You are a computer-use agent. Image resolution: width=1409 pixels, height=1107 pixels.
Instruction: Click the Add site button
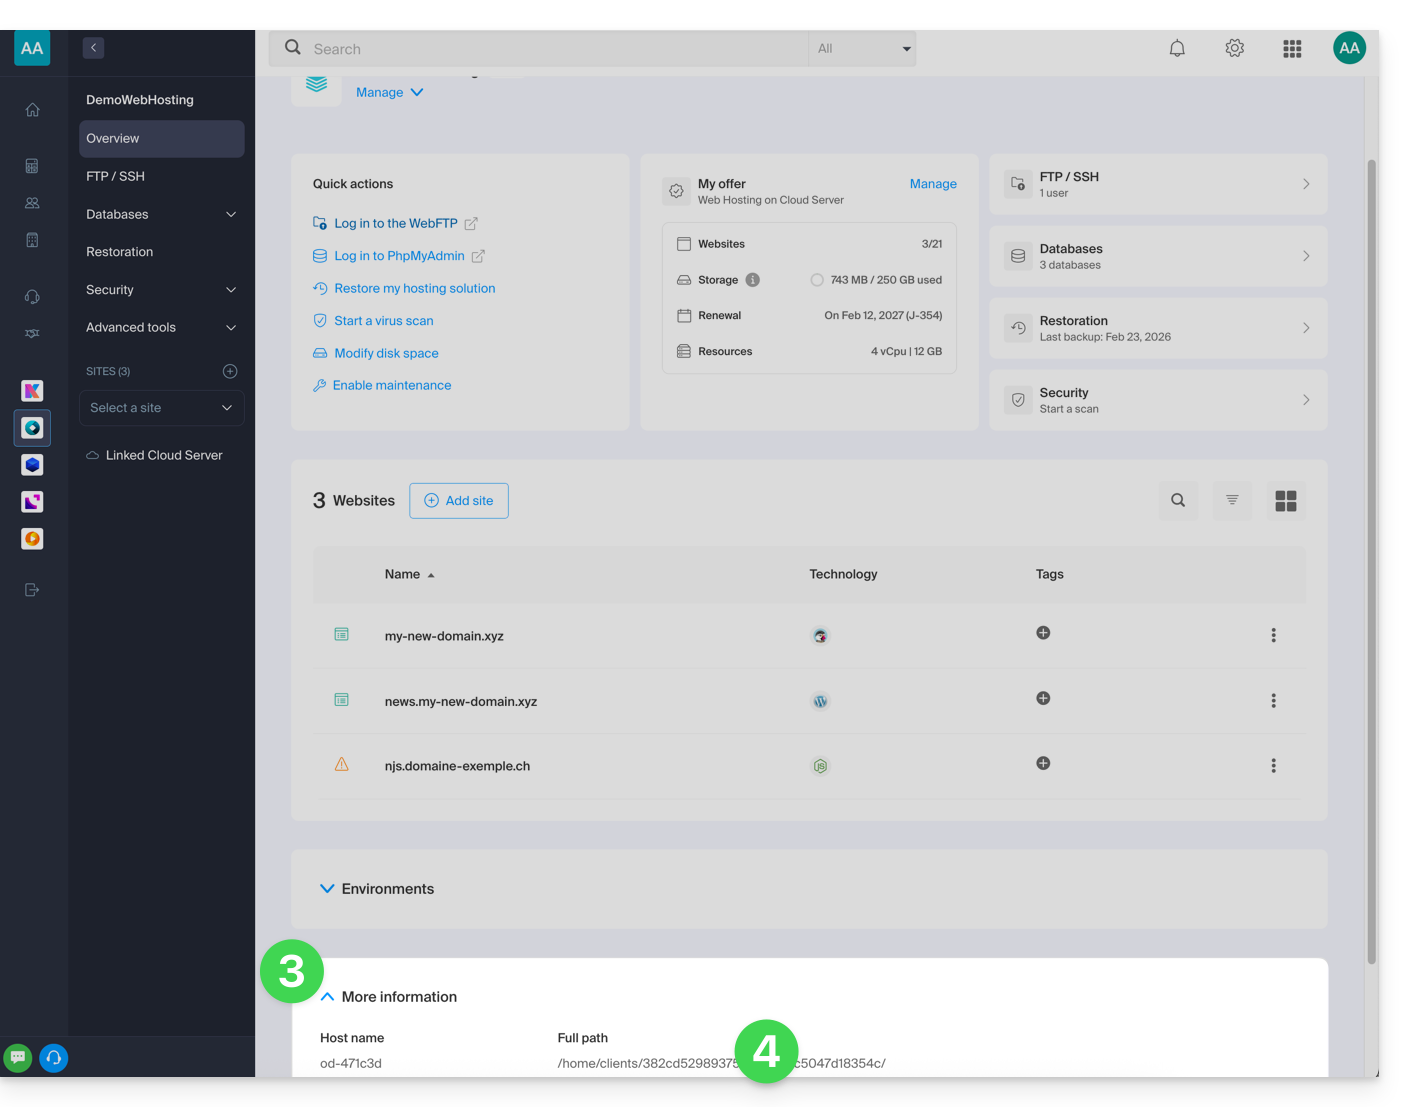[459, 501]
